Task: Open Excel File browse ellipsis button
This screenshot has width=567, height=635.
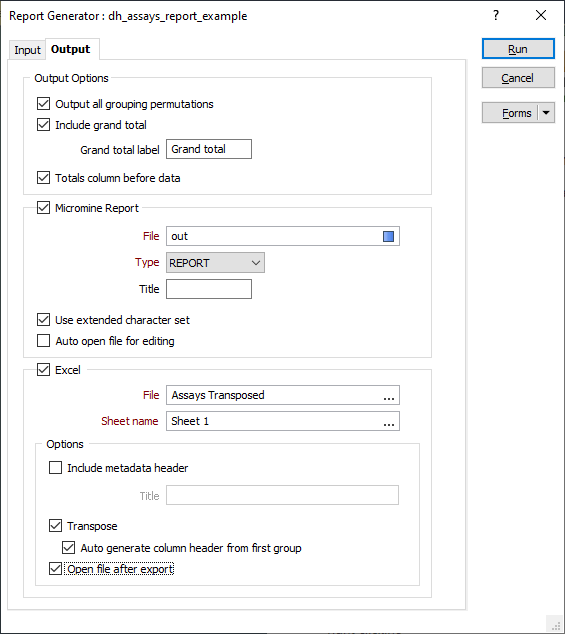Action: coord(389,396)
